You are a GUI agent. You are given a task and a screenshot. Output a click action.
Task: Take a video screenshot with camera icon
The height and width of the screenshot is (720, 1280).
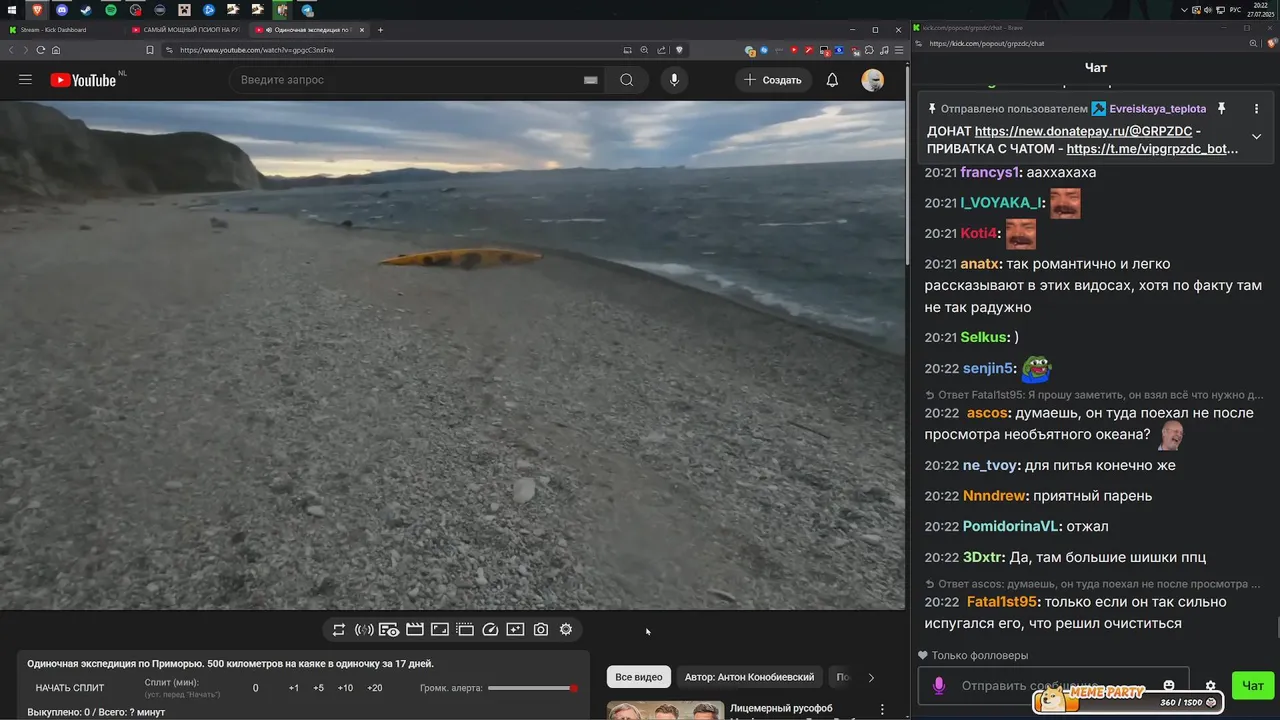coord(541,629)
